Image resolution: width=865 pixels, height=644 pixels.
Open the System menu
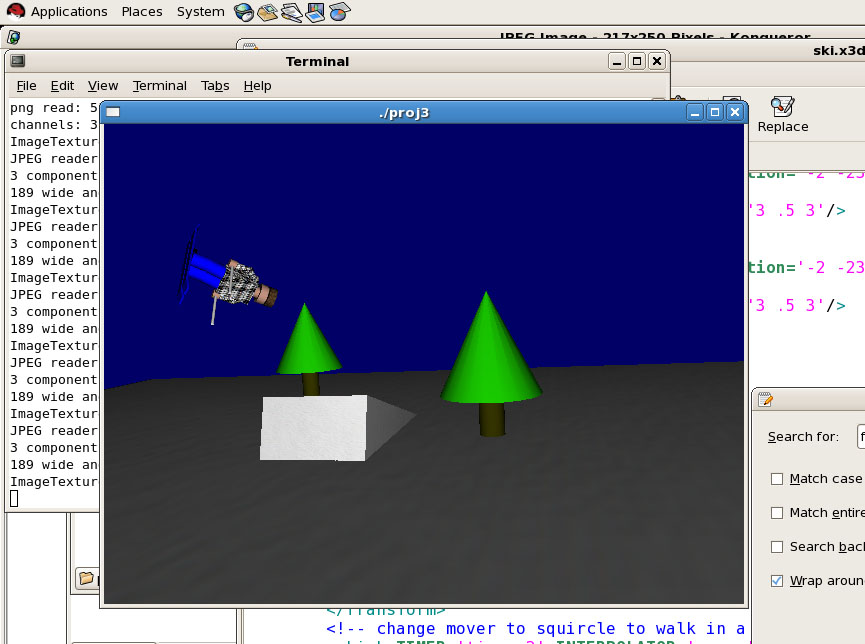(x=200, y=12)
